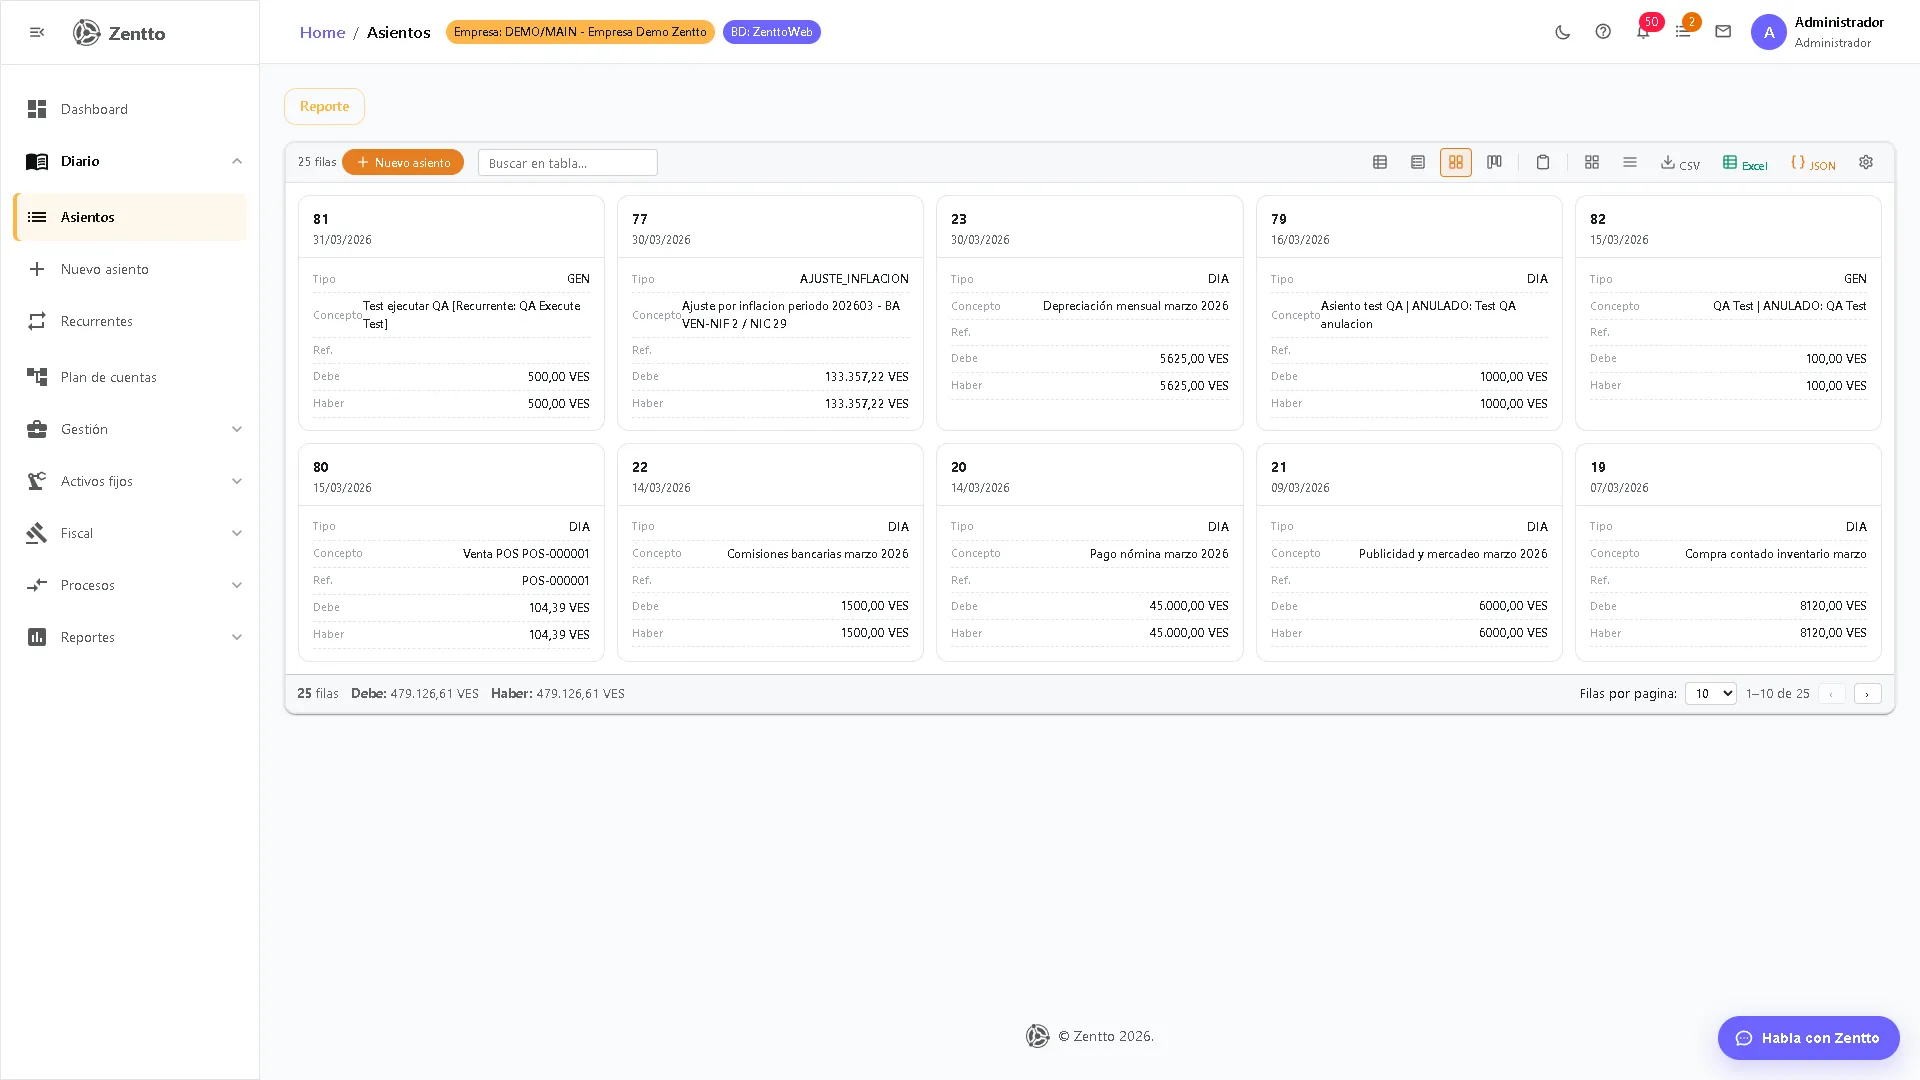Viewport: 1920px width, 1080px height.
Task: Open notifications bell showing 50
Action: (x=1643, y=32)
